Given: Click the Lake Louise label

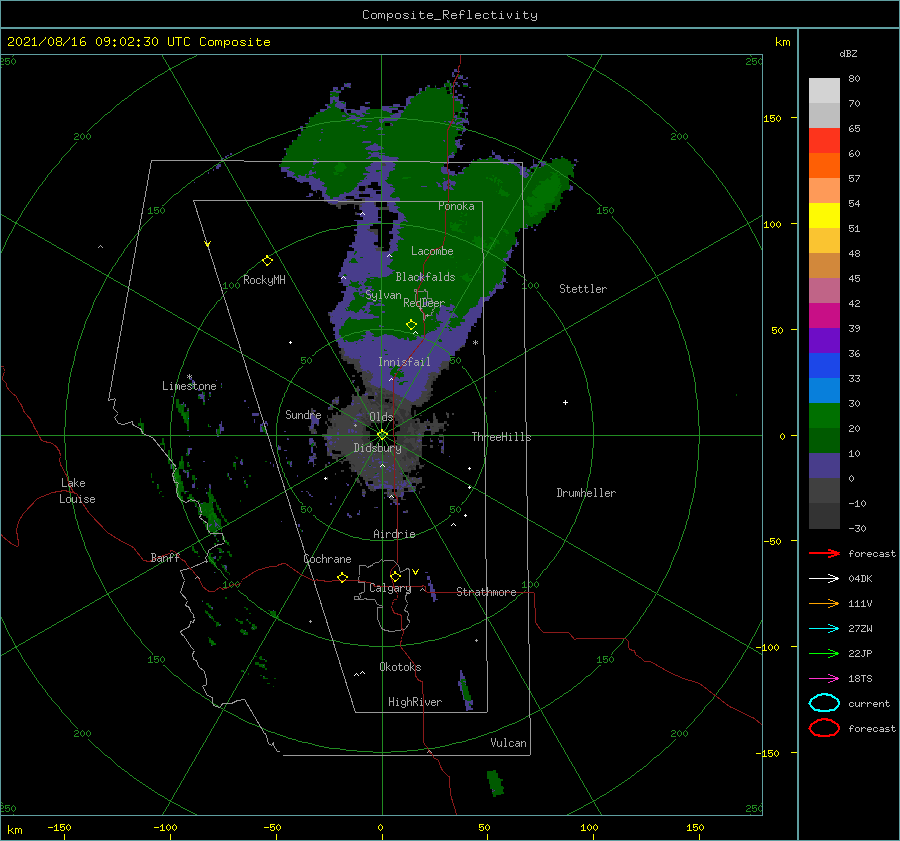Looking at the screenshot, I should coord(77,491).
